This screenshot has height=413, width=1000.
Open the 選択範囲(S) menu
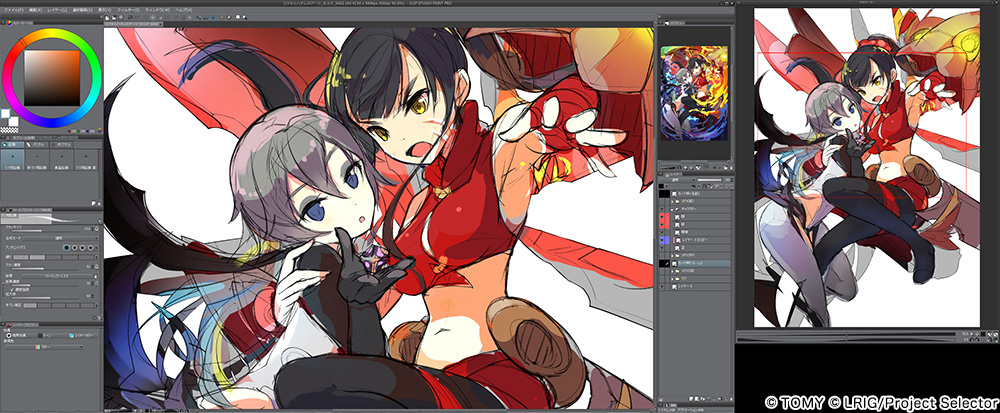[83, 10]
